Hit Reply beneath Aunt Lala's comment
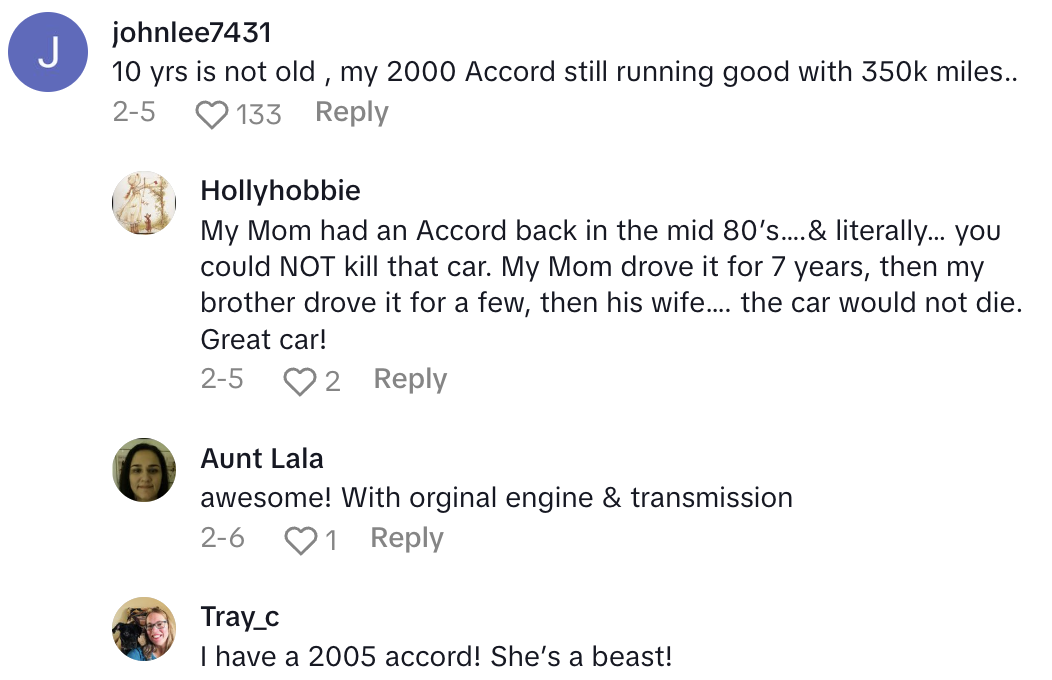1052x680 pixels. click(407, 539)
